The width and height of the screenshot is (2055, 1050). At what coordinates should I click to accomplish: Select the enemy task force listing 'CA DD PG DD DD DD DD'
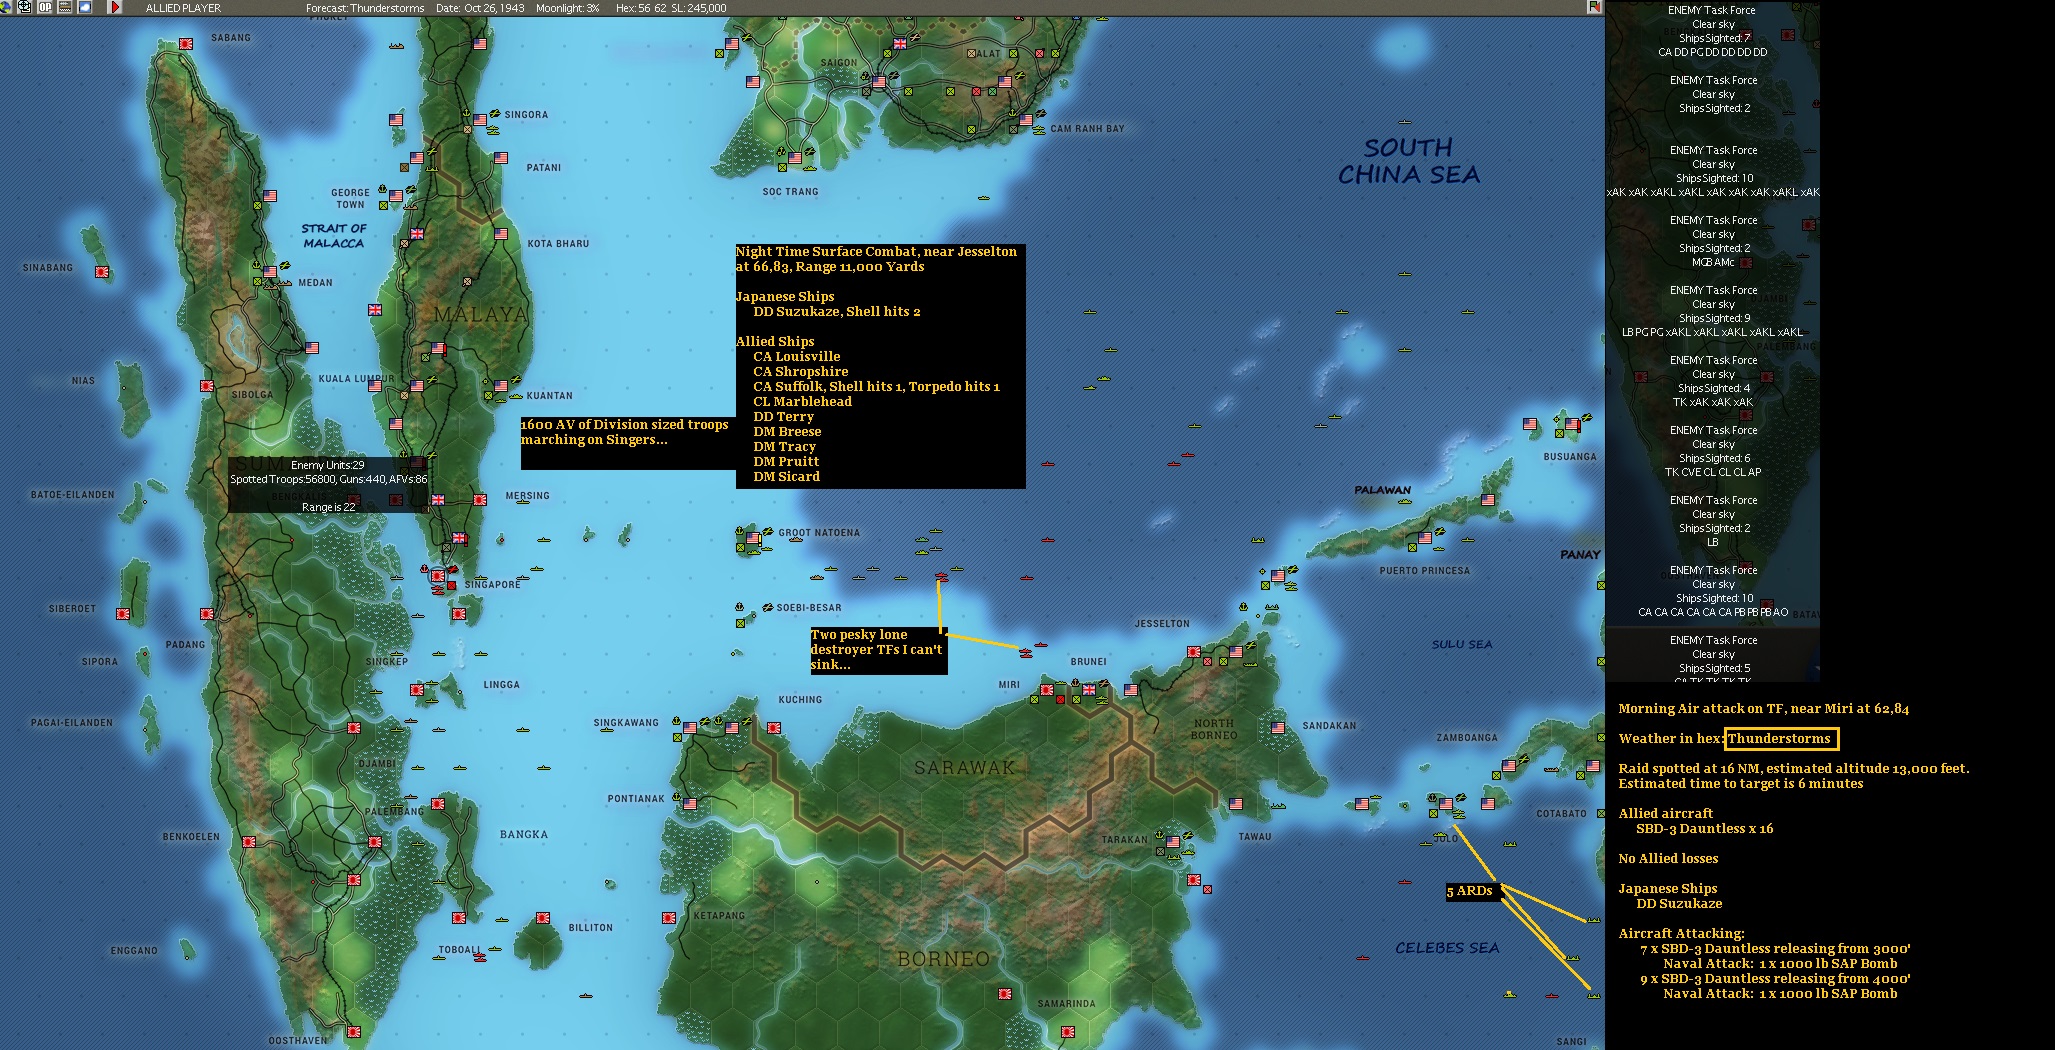1713,31
